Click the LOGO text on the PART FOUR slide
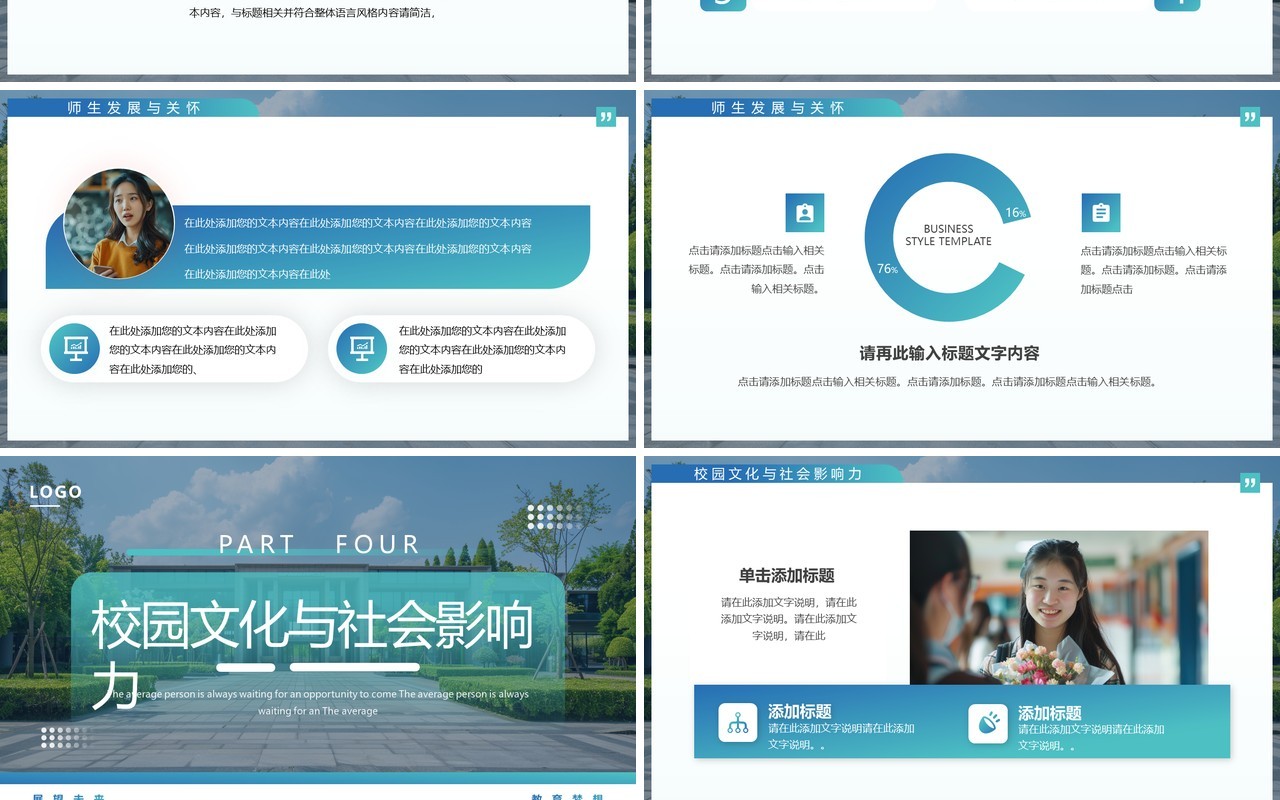Image resolution: width=1280 pixels, height=800 pixels. (x=56, y=492)
